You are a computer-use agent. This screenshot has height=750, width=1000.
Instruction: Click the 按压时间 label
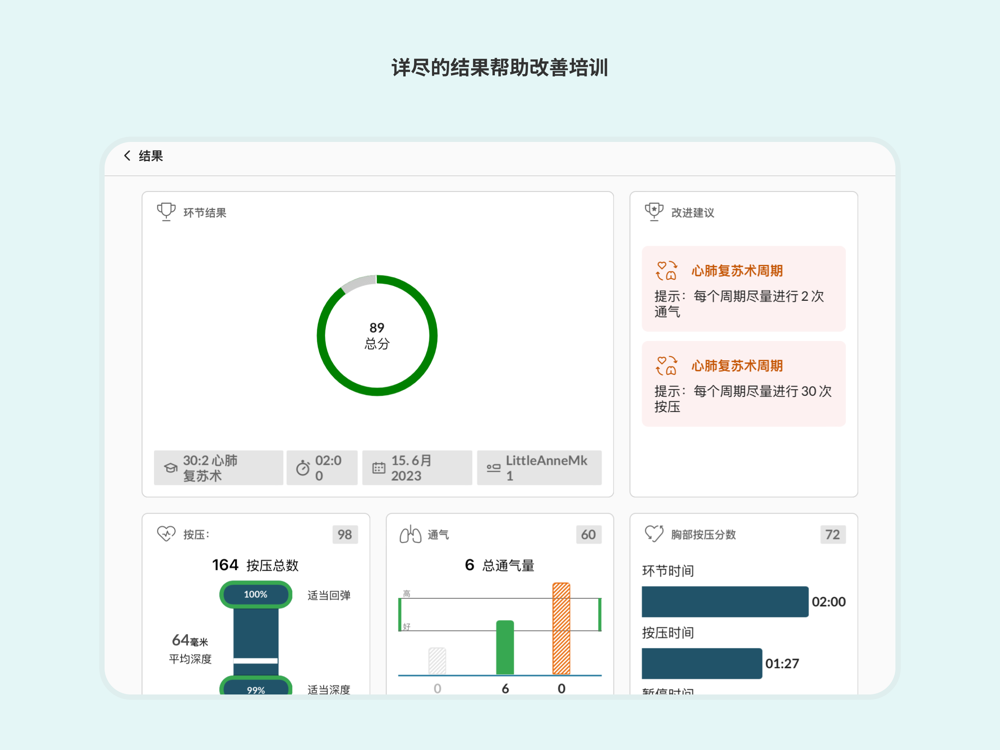(668, 633)
